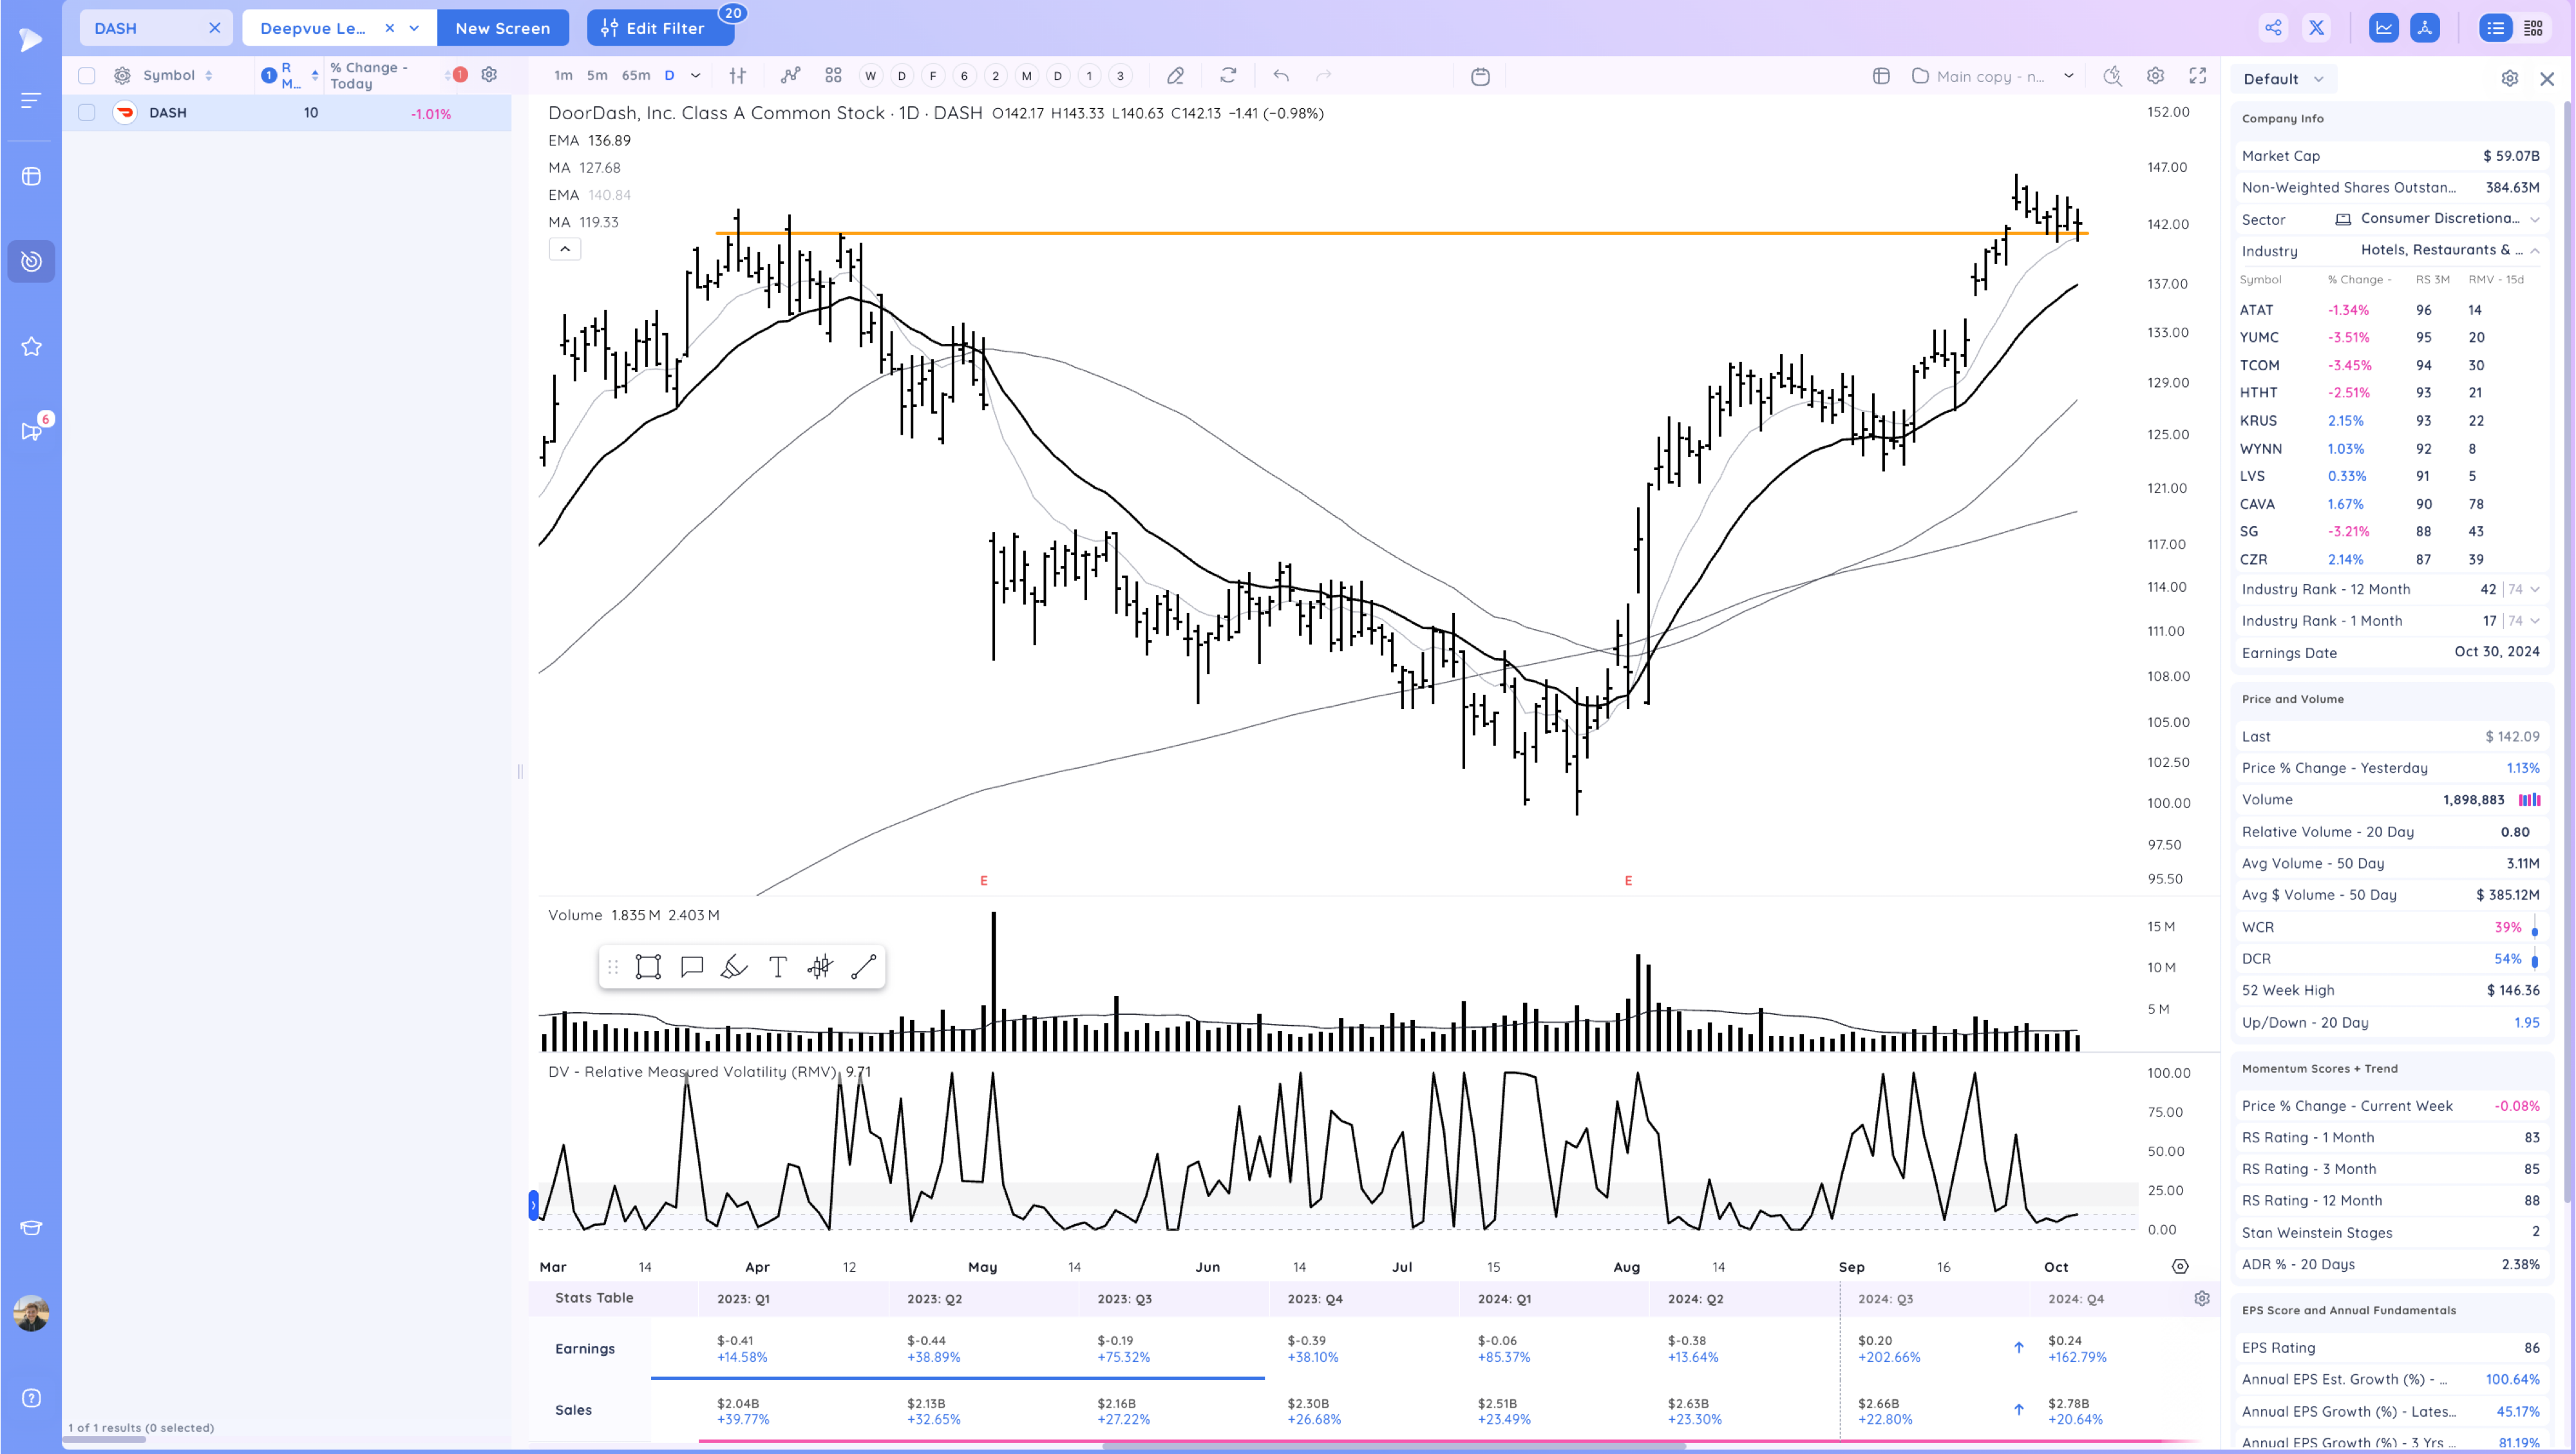Click the orange horizontal resistance line
Viewport: 2576px width, 1454px height.
(1300, 233)
